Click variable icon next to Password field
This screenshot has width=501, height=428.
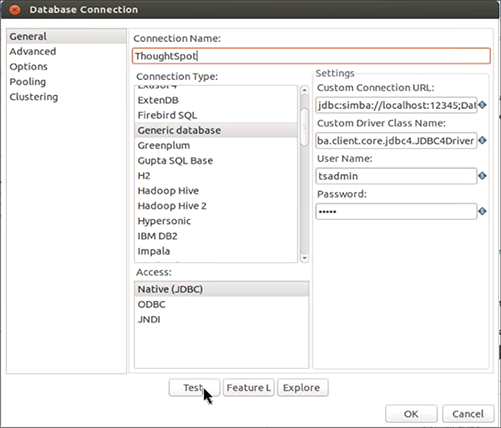[482, 211]
